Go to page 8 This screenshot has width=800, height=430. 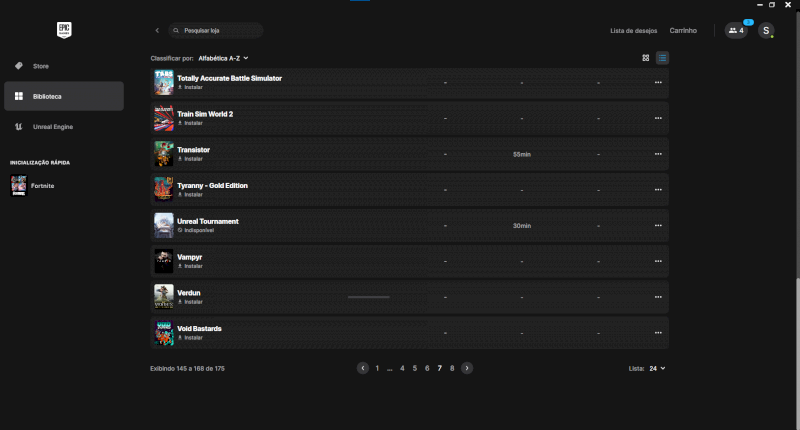click(452, 368)
